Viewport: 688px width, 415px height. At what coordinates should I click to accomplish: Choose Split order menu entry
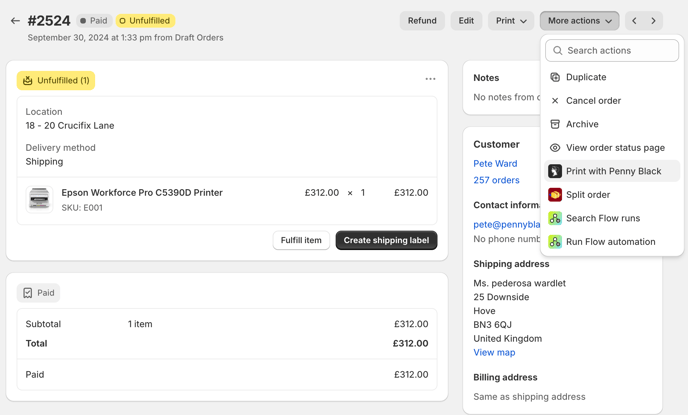612,195
